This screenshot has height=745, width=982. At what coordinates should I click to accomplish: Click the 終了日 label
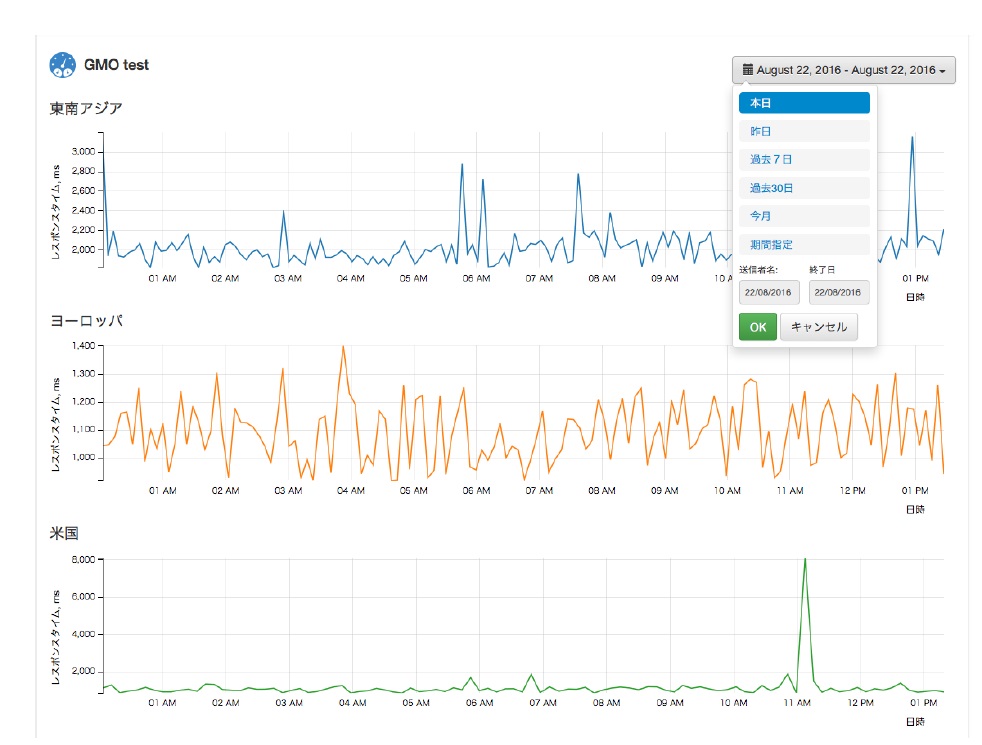point(822,270)
